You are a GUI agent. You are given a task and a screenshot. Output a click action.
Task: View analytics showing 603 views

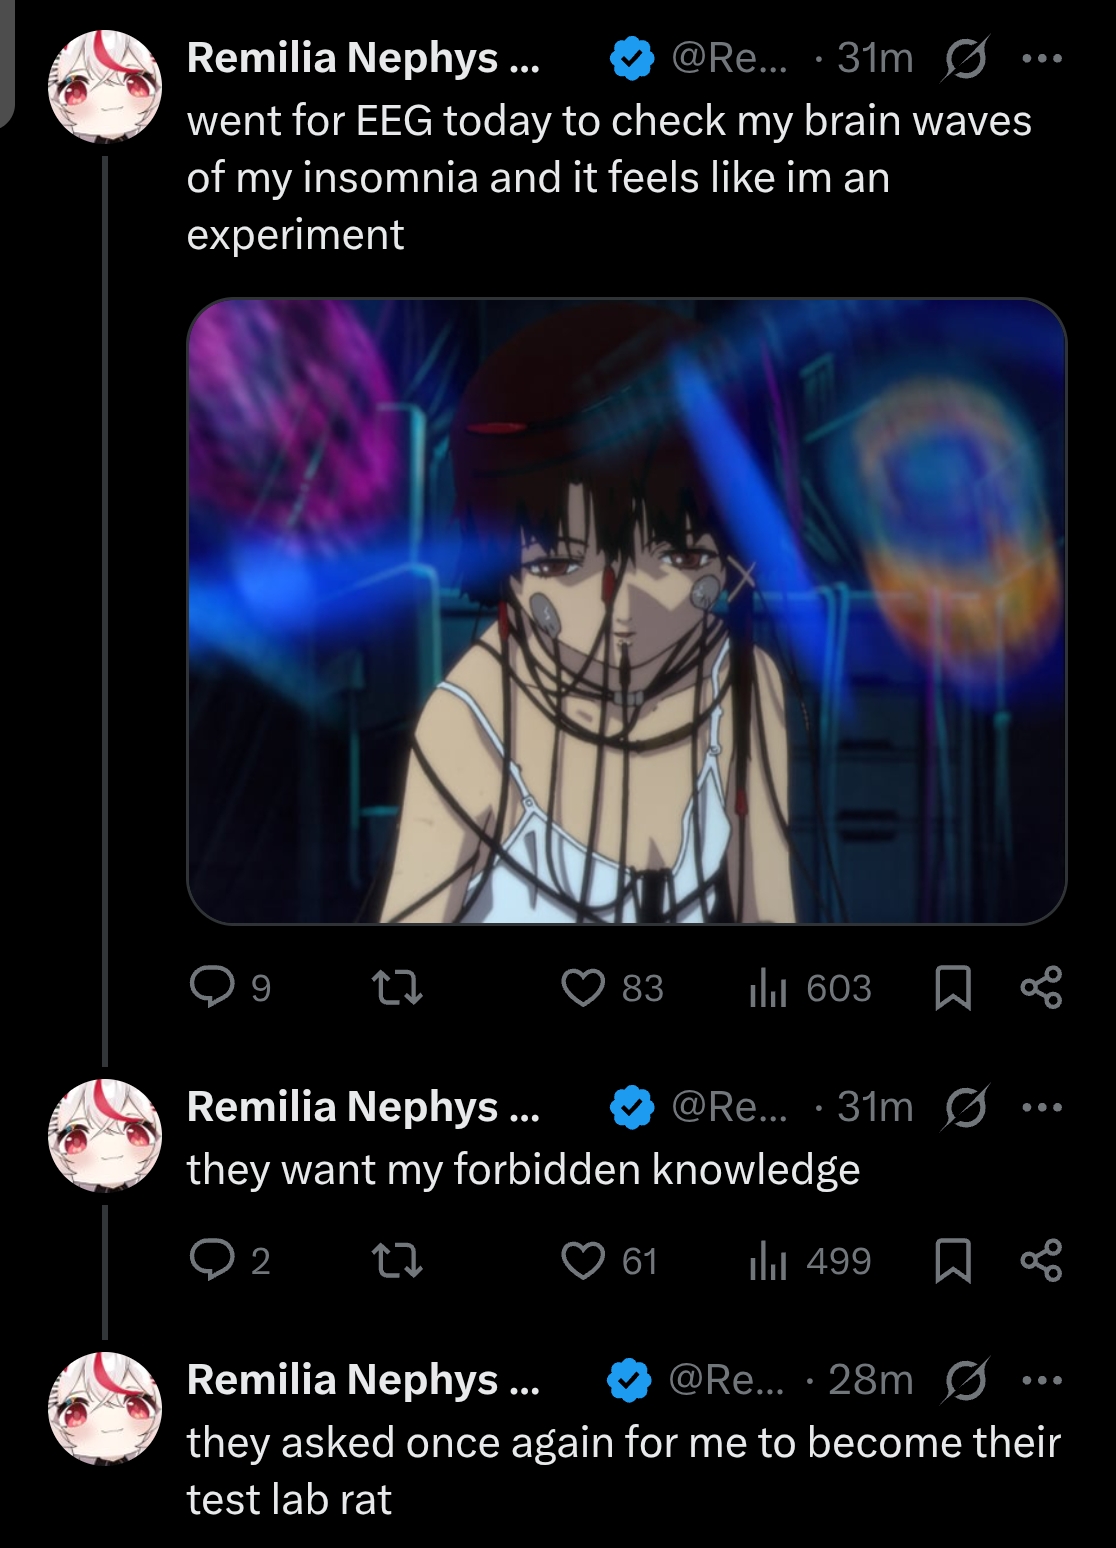(x=768, y=988)
